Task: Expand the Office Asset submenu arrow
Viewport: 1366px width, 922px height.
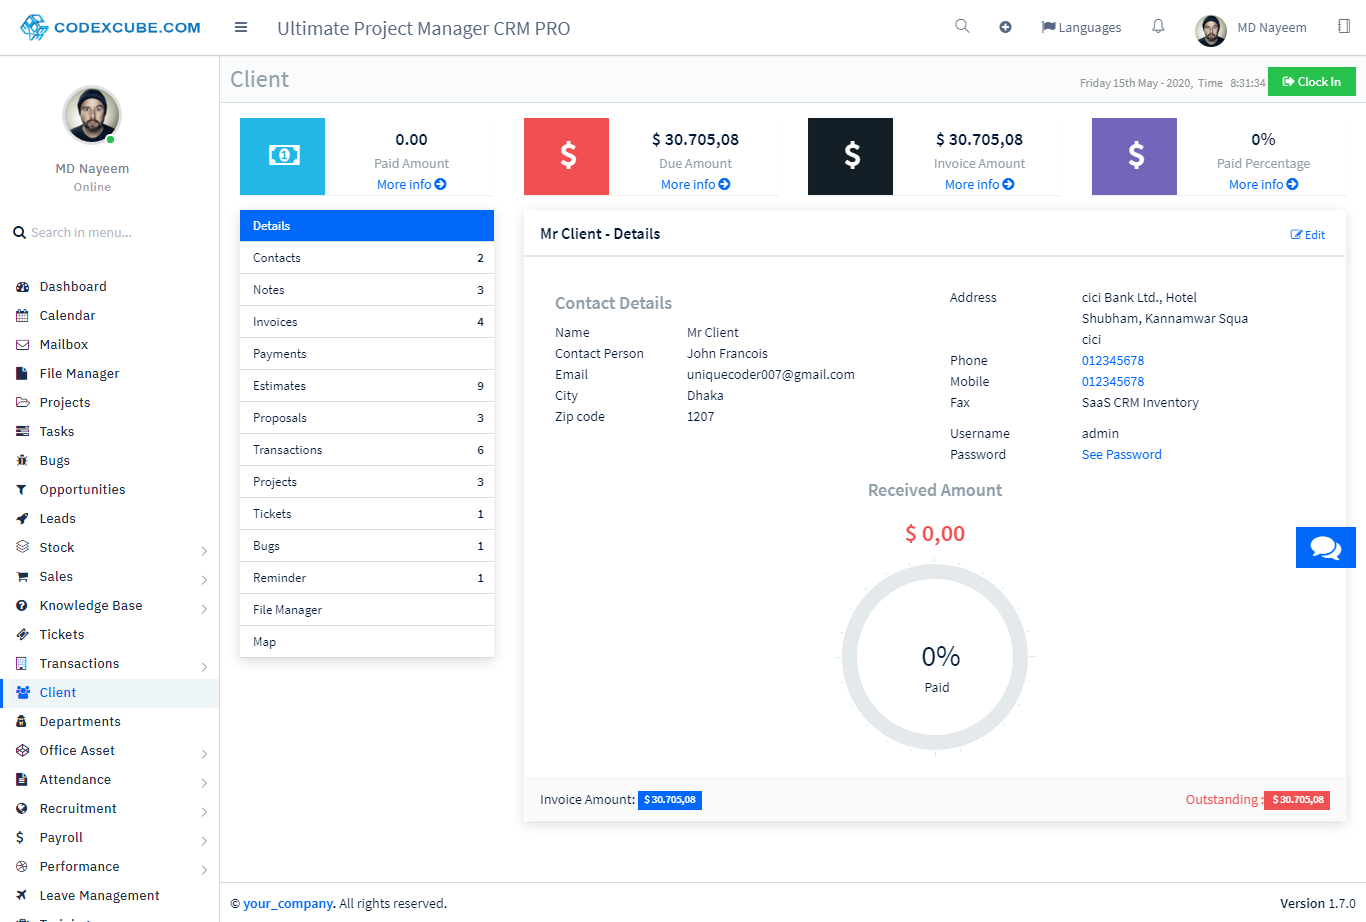Action: (x=204, y=754)
